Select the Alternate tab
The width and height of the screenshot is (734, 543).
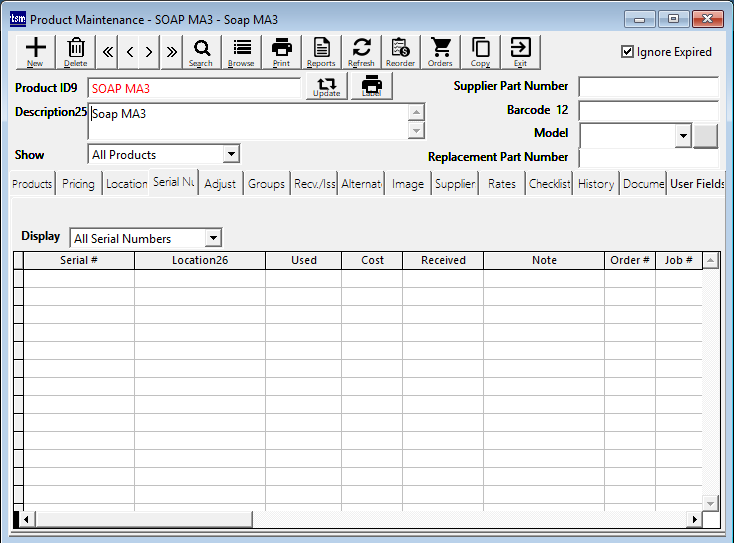click(x=361, y=184)
